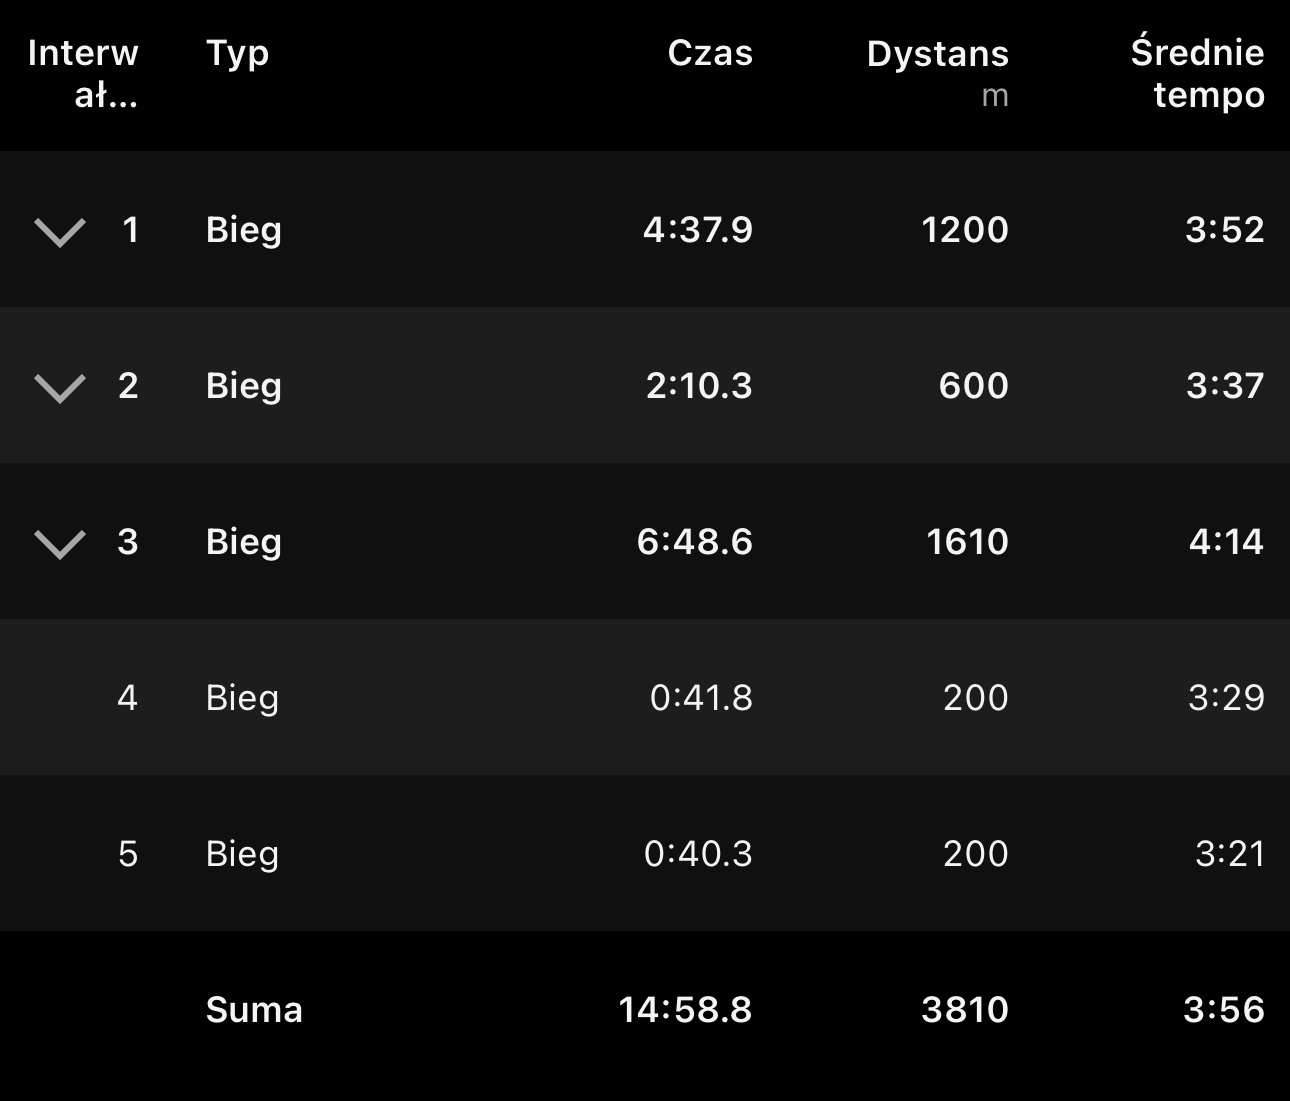1290x1101 pixels.
Task: Click the 3810 total distance value
Action: pos(964,1010)
